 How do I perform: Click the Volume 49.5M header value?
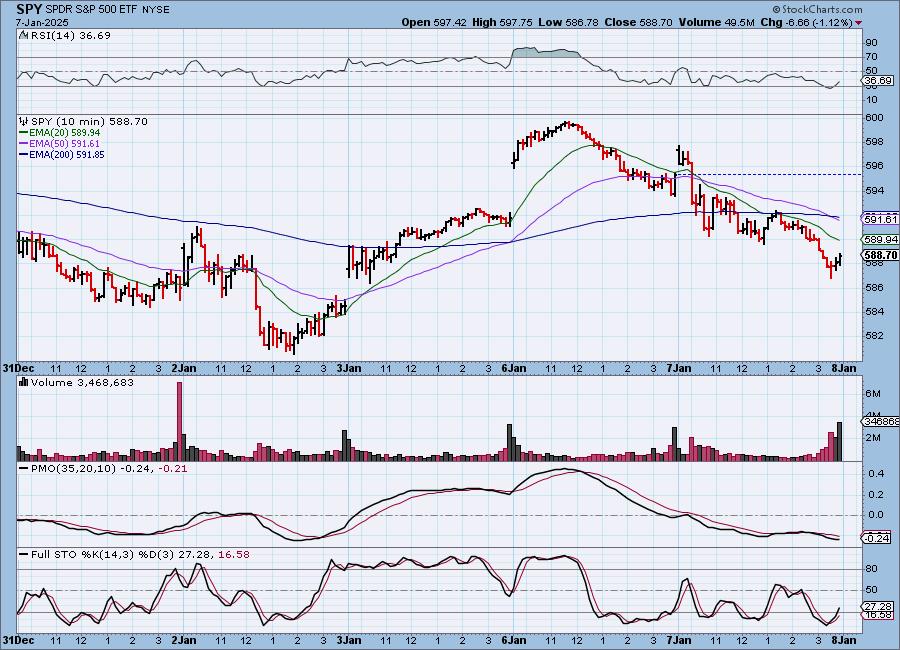716,22
